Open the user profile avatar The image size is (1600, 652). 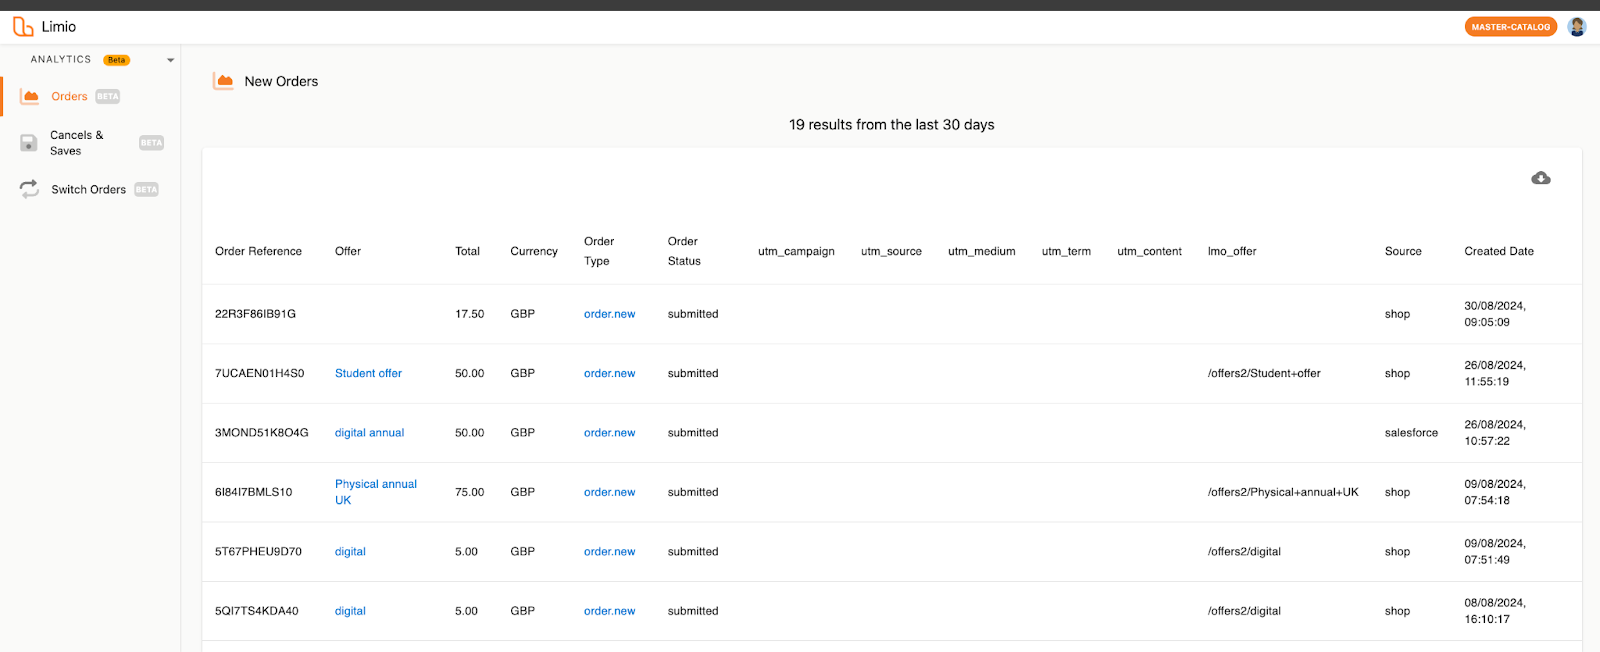pos(1577,27)
